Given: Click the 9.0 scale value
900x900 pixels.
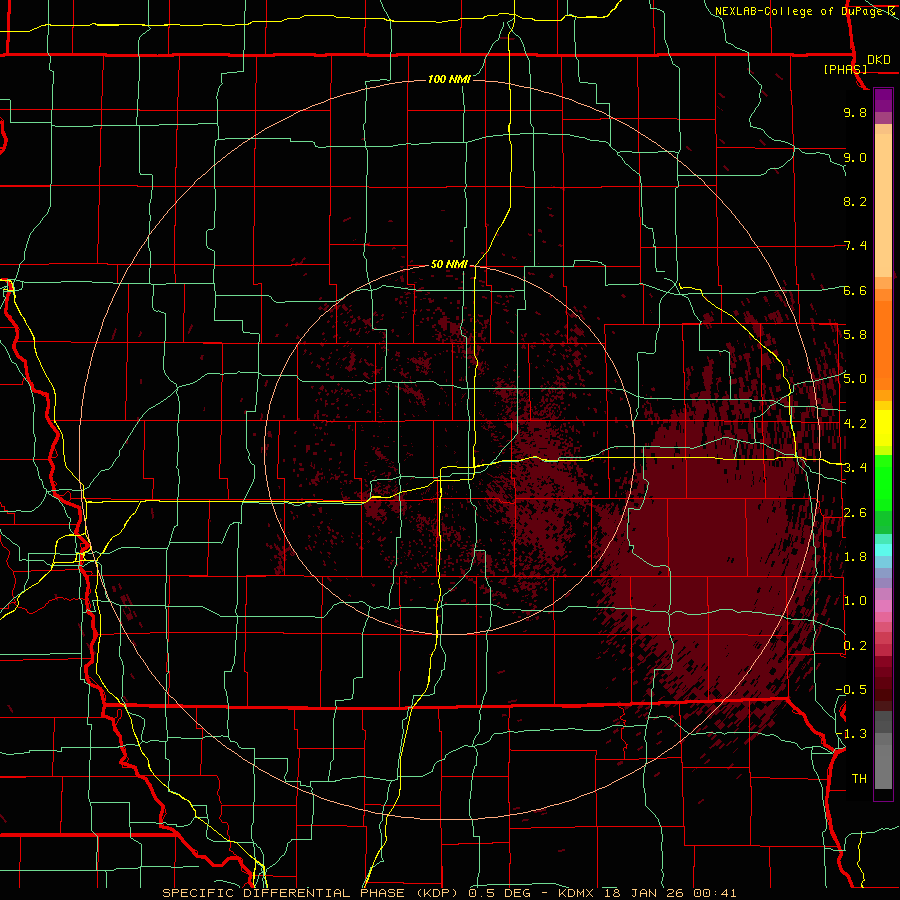Looking at the screenshot, I should pyautogui.click(x=855, y=157).
